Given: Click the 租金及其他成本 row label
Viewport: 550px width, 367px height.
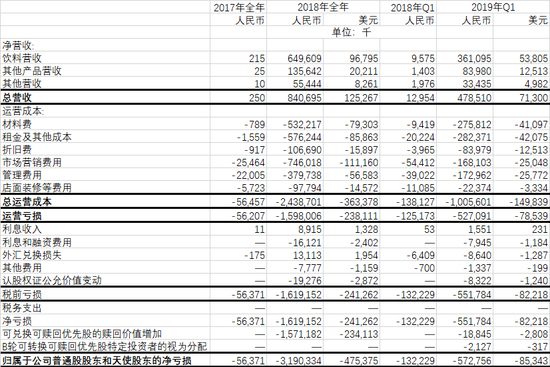Looking at the screenshot, I should click(36, 137).
